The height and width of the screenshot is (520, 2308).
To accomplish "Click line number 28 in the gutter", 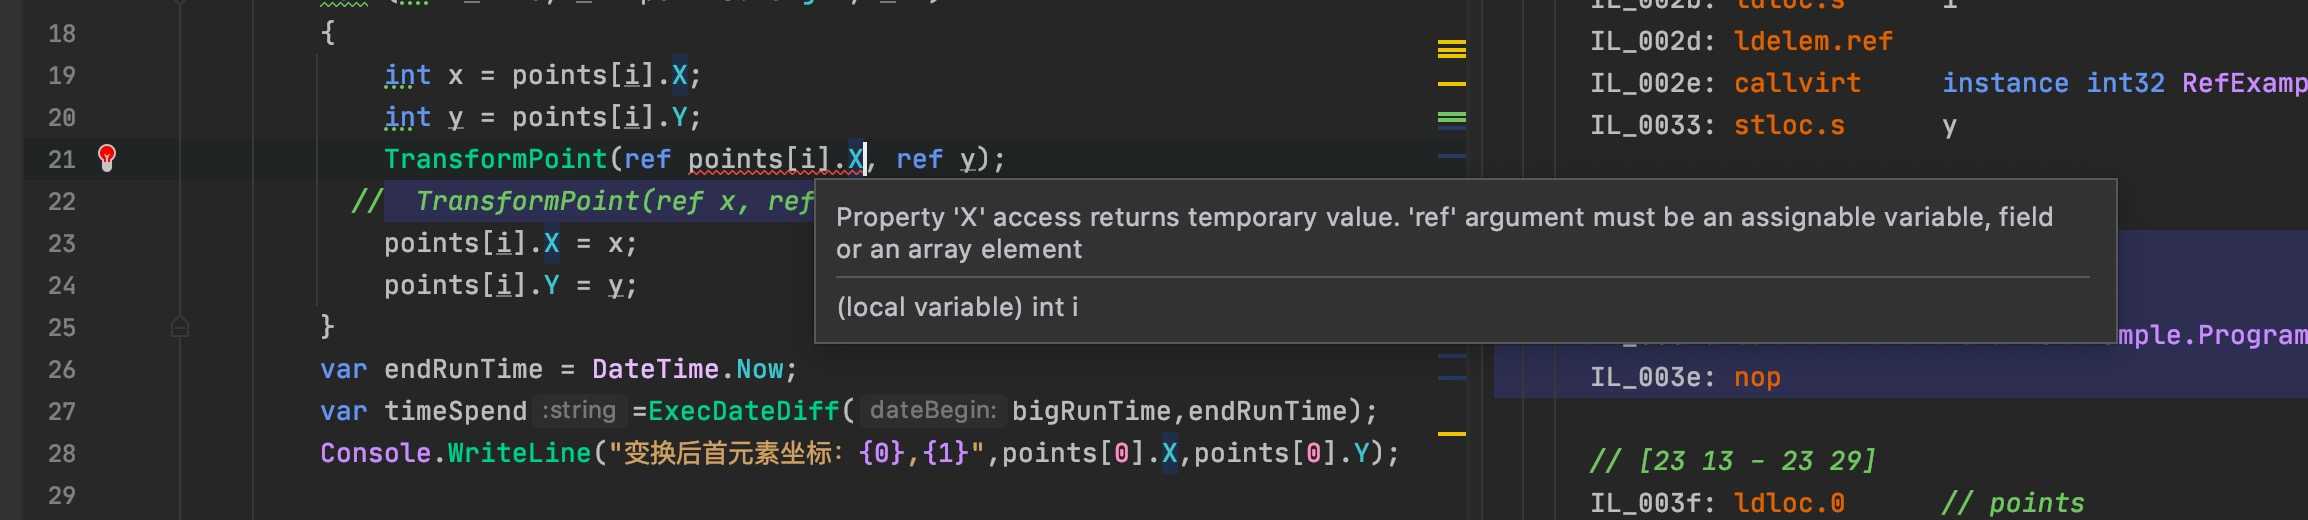I will point(62,453).
